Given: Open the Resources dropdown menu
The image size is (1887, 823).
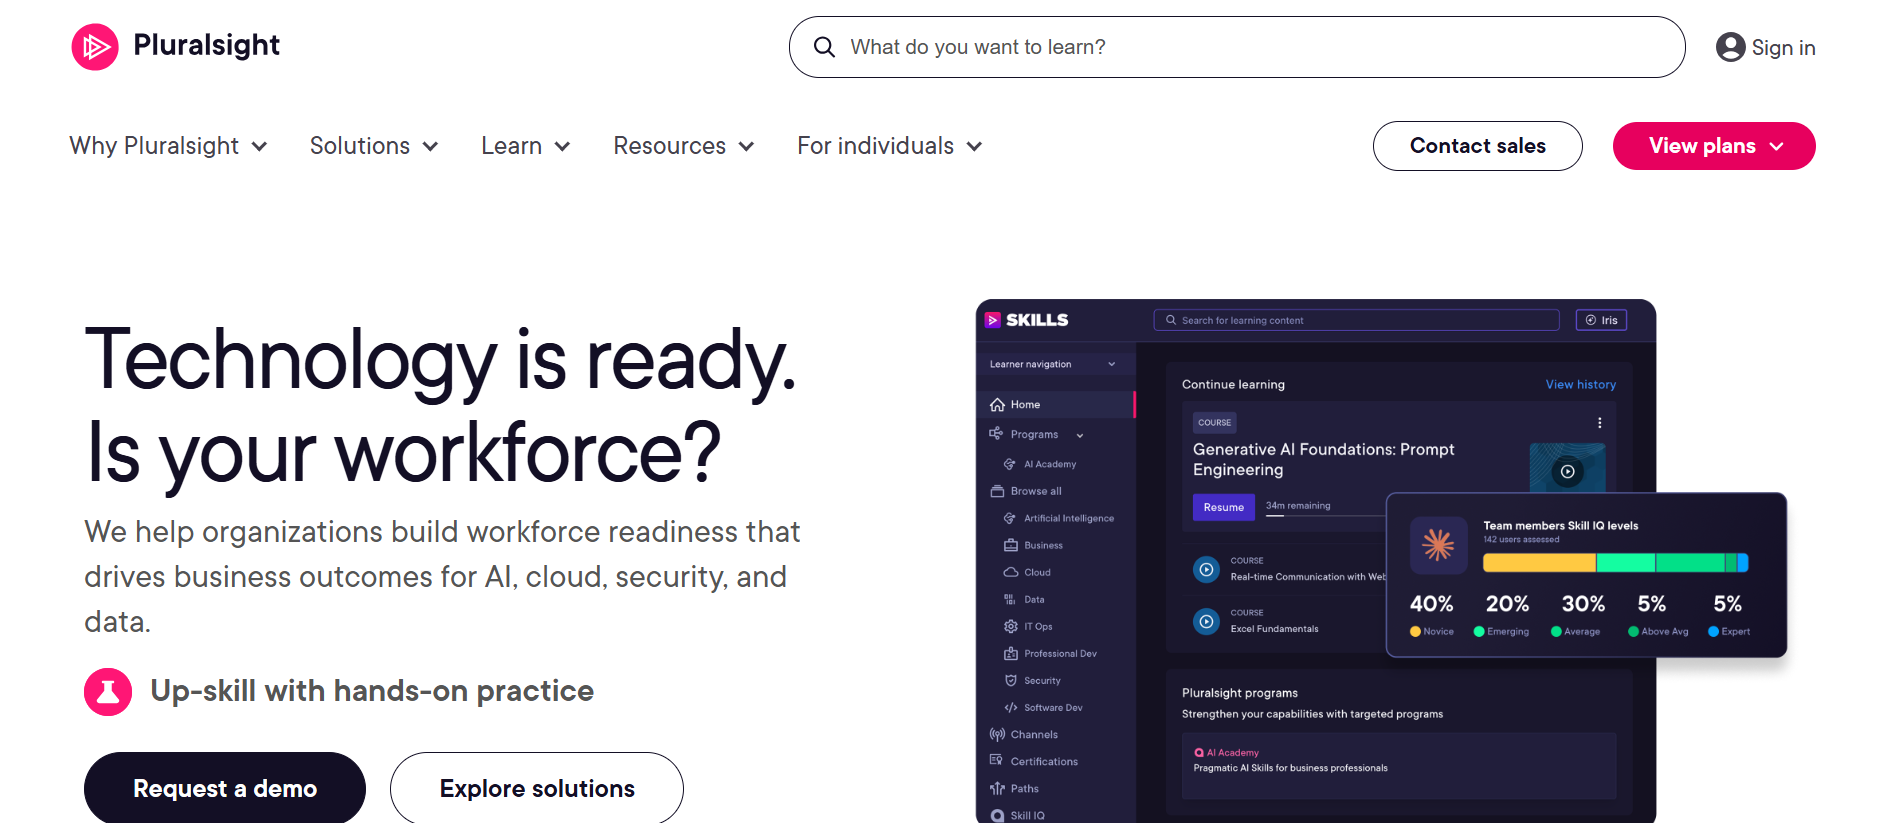Looking at the screenshot, I should coord(684,146).
